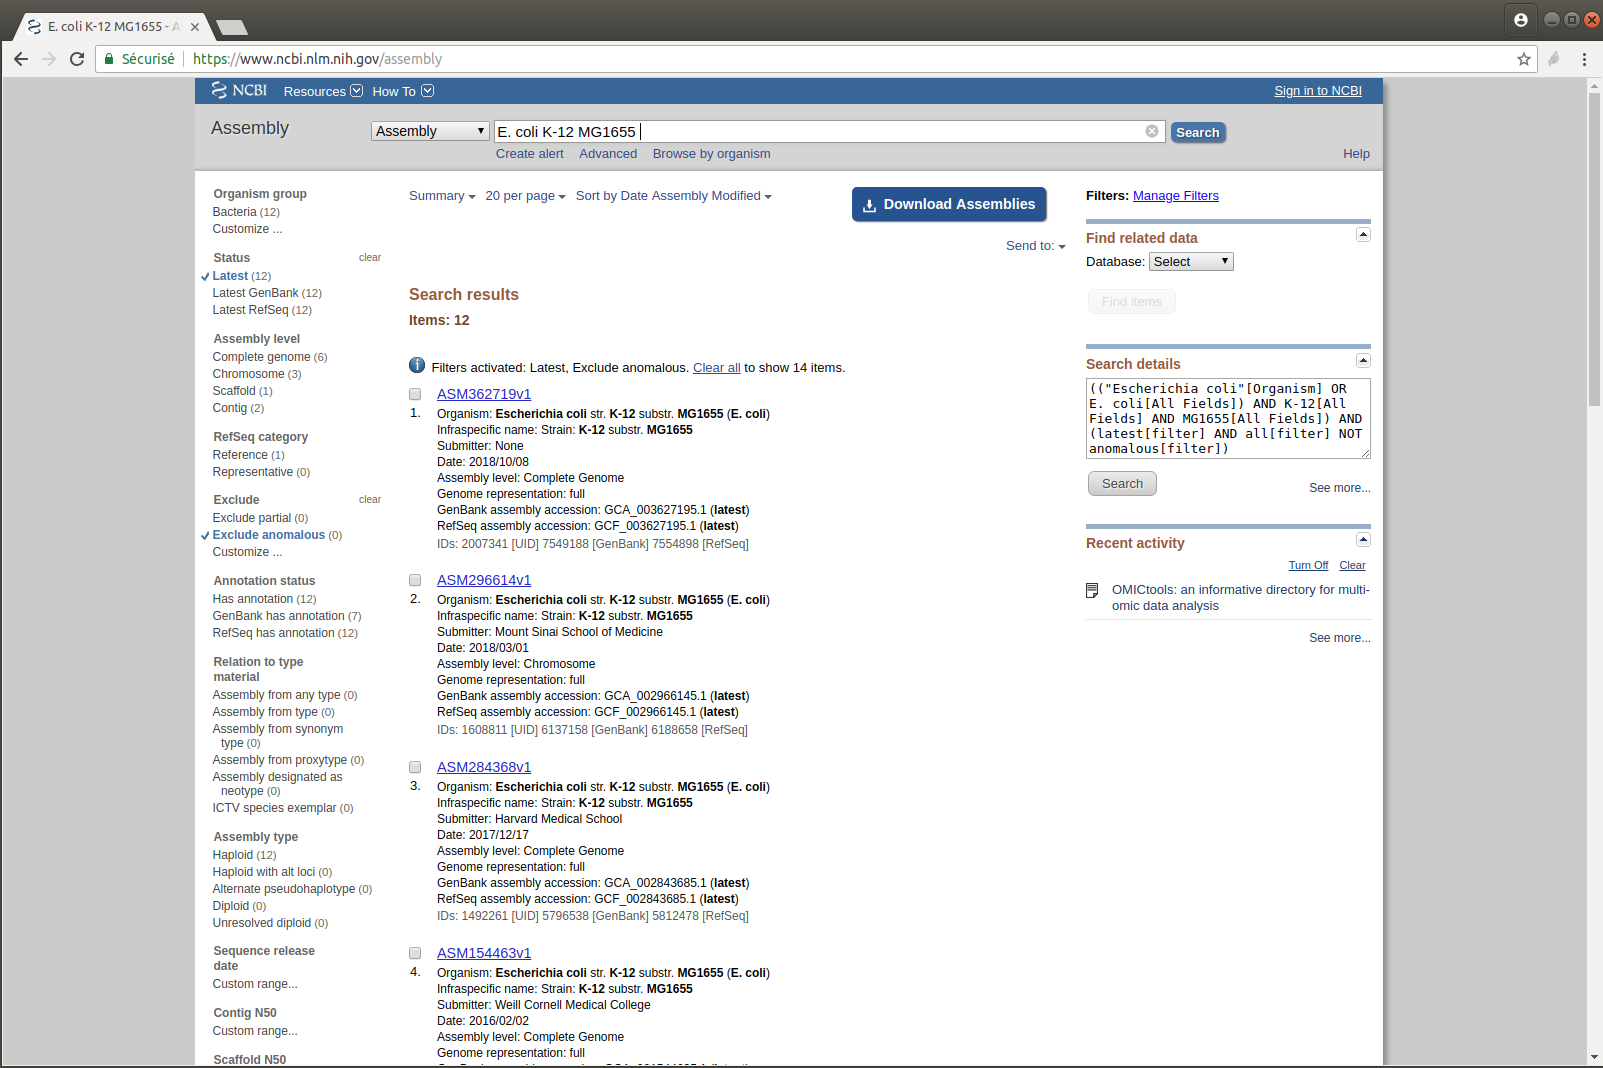Screen dimensions: 1603x1068
Task: Click Clear all filters link
Action: coord(717,368)
